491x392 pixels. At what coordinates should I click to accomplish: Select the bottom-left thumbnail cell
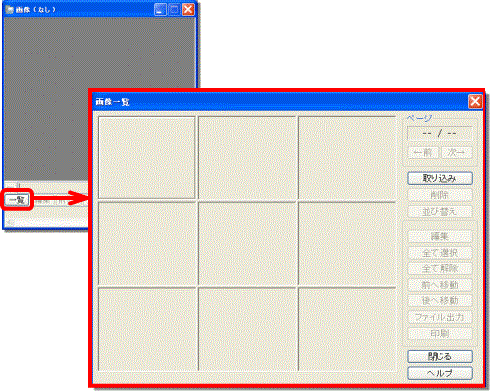coord(147,329)
